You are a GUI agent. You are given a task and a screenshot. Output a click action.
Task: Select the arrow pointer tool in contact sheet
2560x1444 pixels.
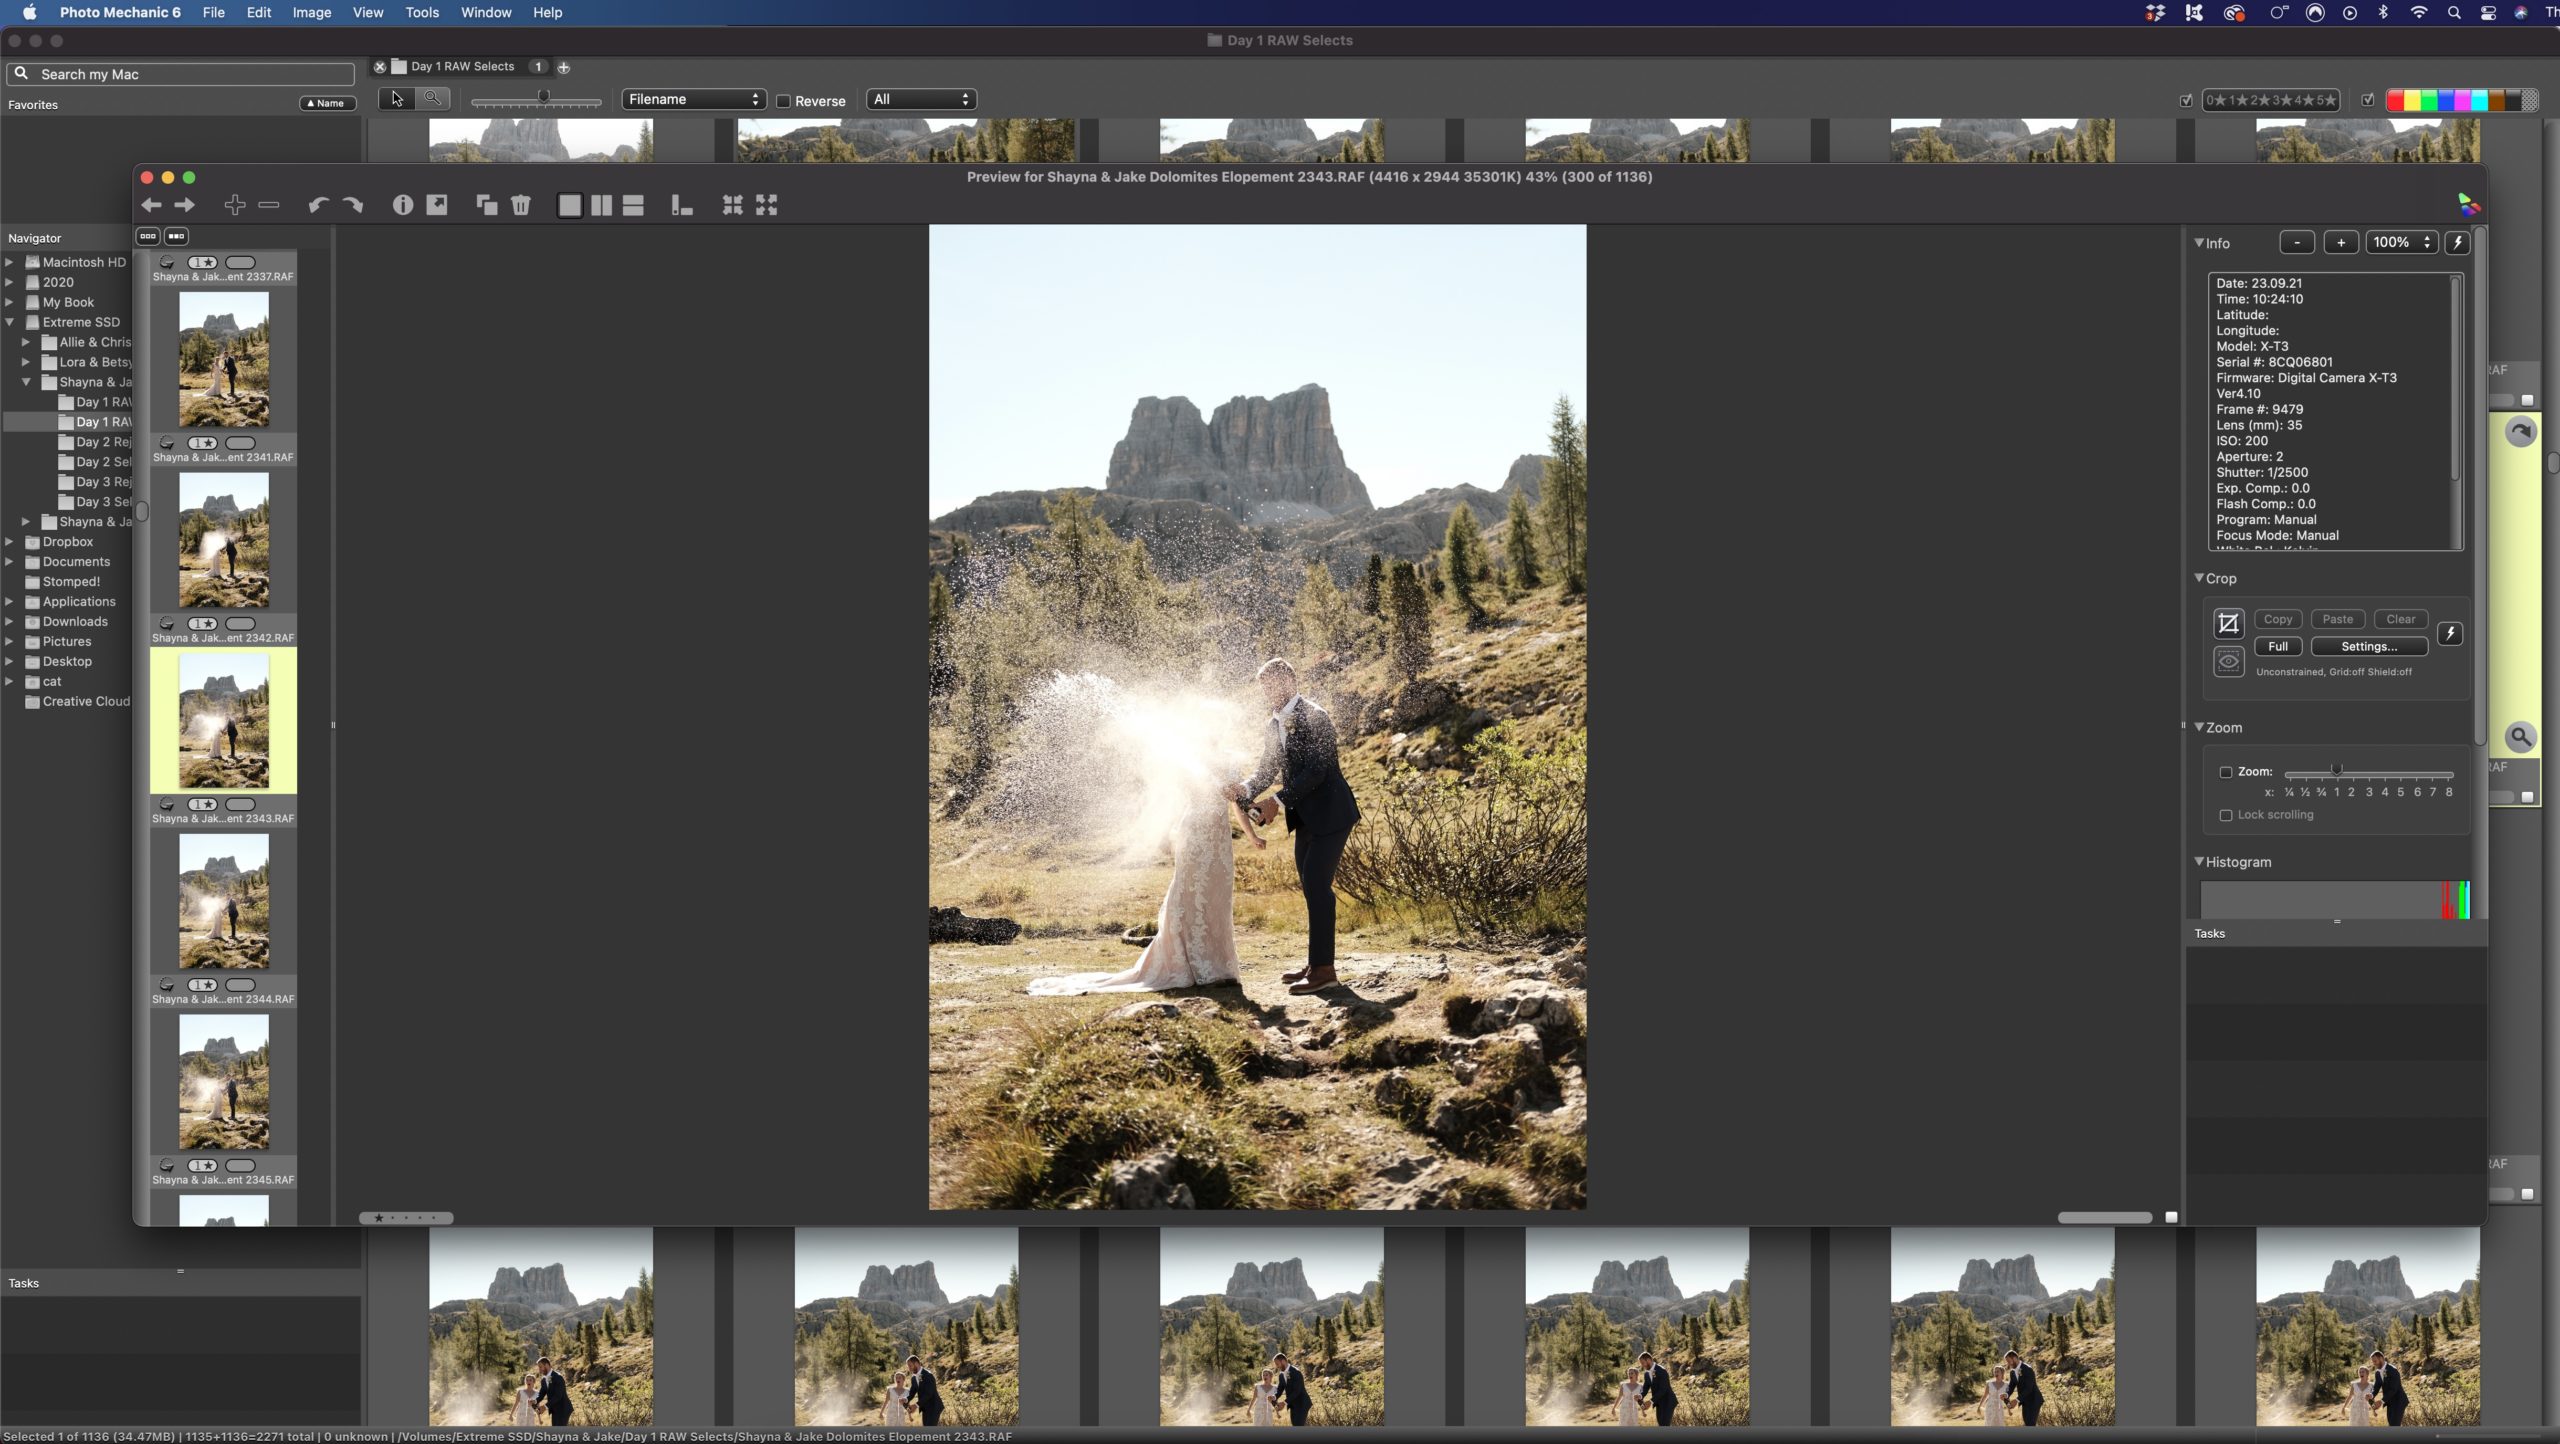(x=397, y=98)
